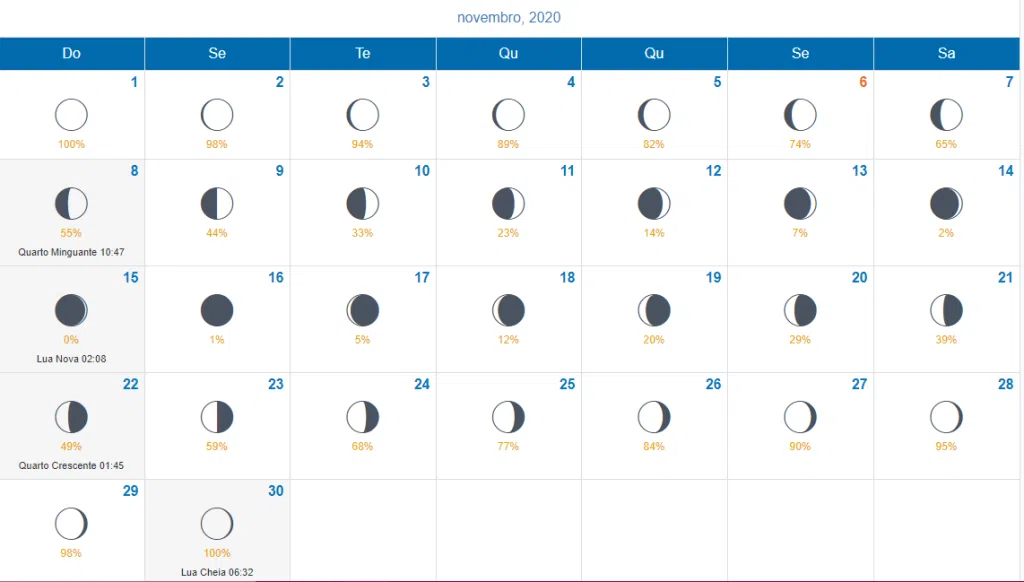This screenshot has width=1024, height=582.
Task: Select the 'Do' weekday column header
Action: click(71, 53)
